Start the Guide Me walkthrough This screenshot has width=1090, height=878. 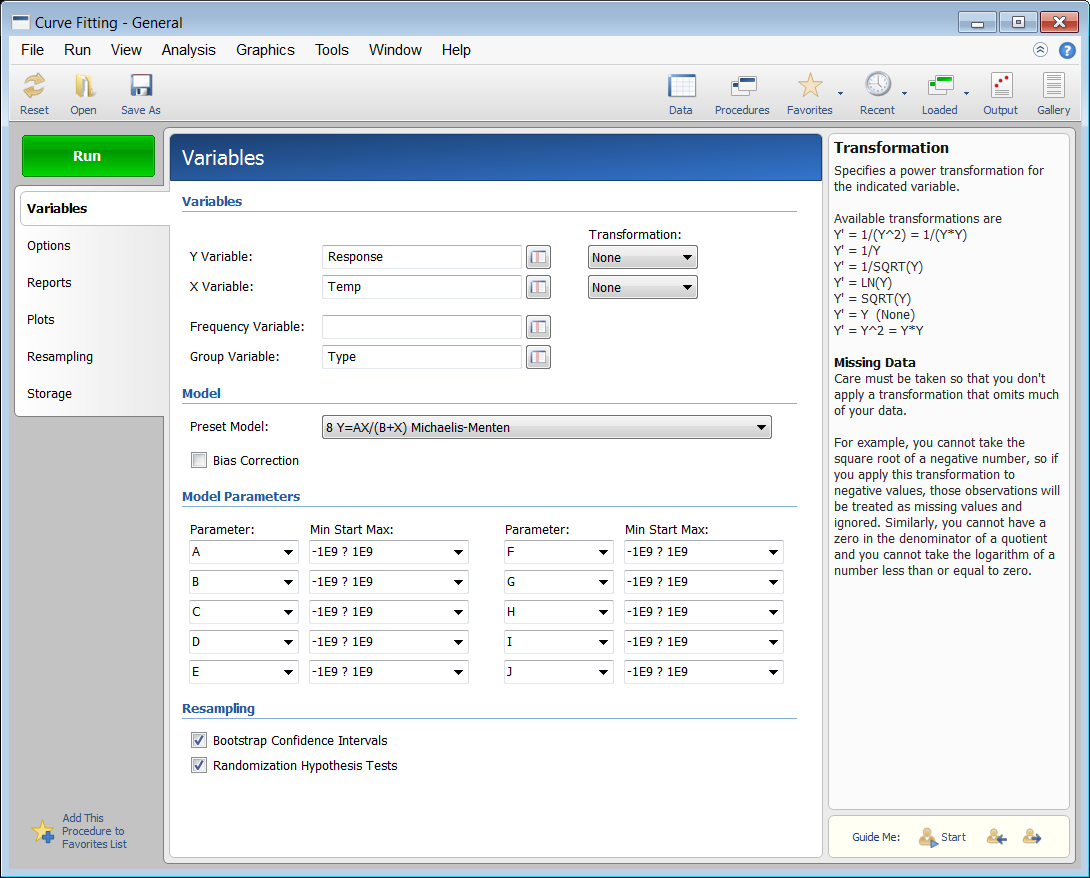pos(942,837)
